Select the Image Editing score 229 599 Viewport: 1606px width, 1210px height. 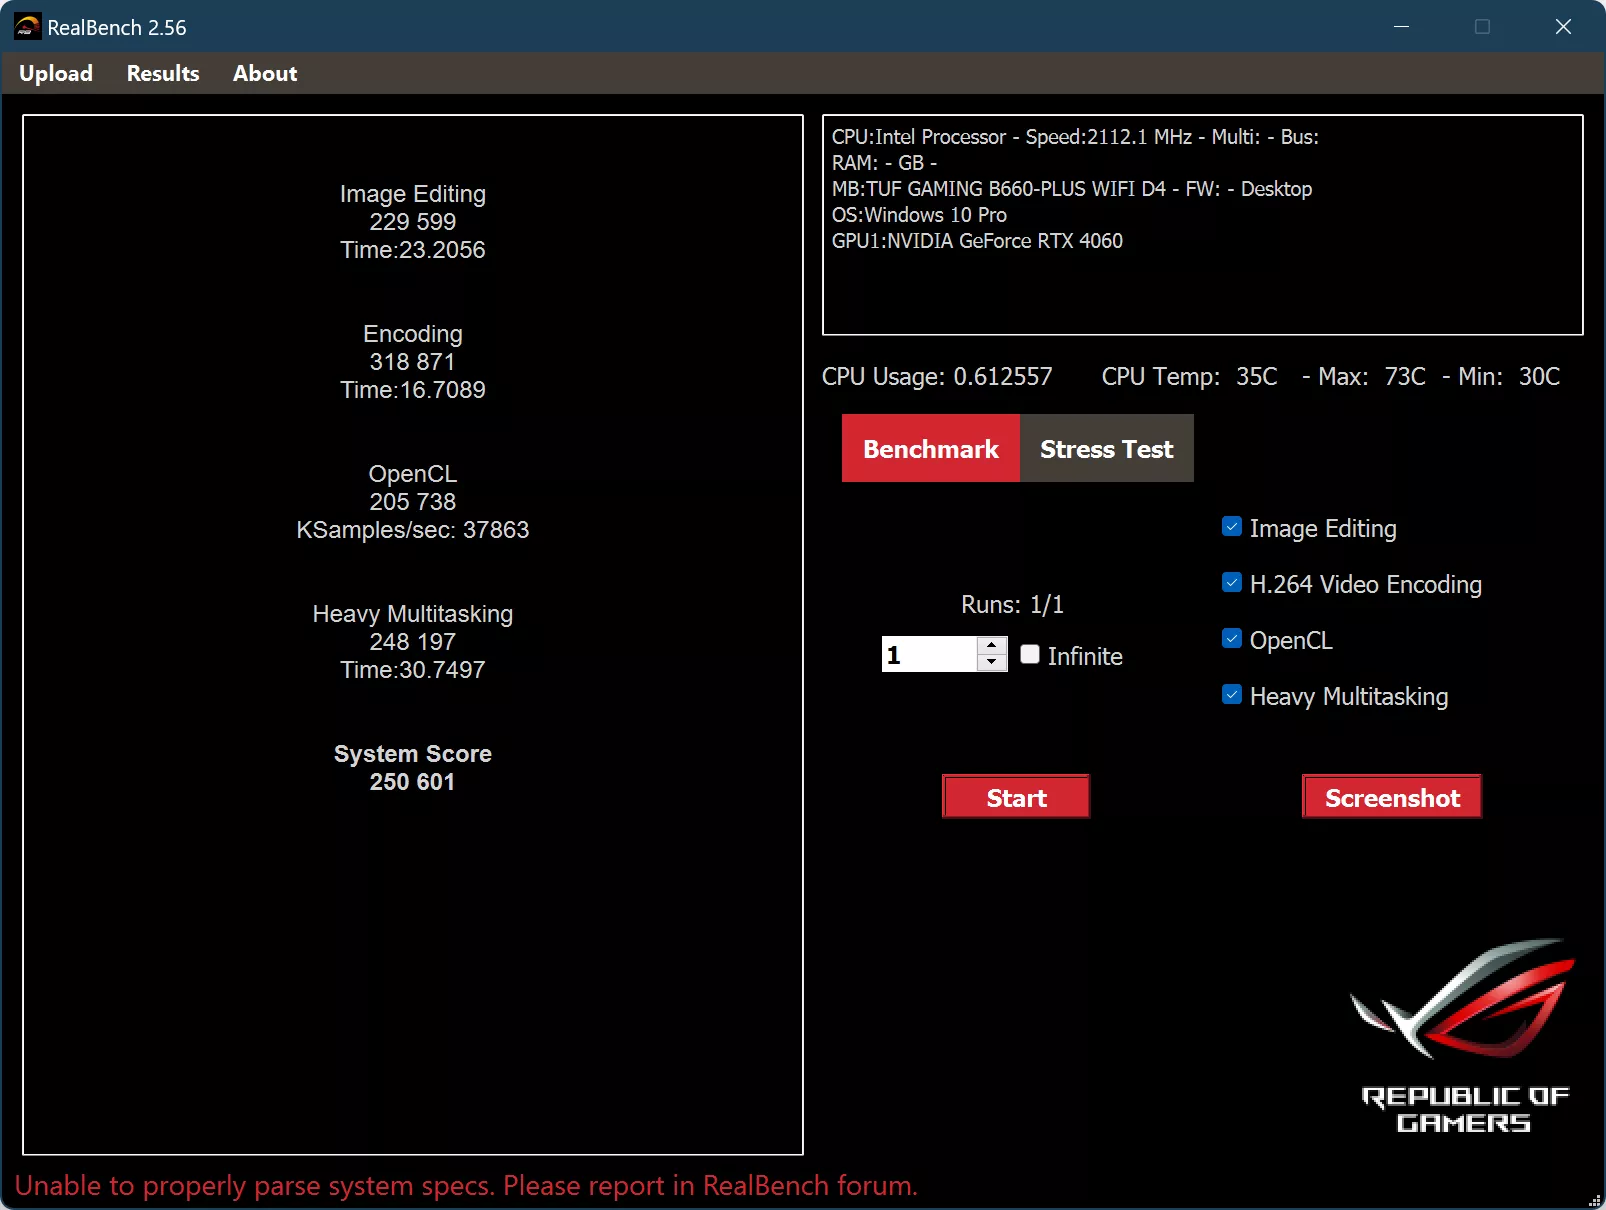tap(412, 222)
